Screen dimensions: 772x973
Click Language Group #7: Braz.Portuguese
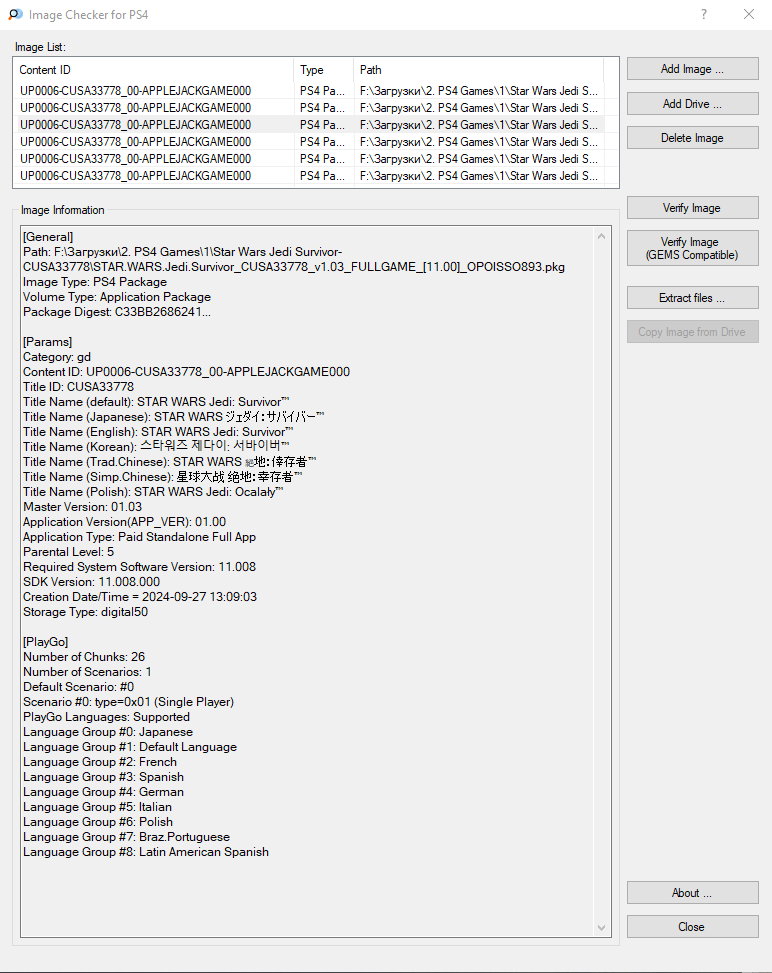click(127, 836)
